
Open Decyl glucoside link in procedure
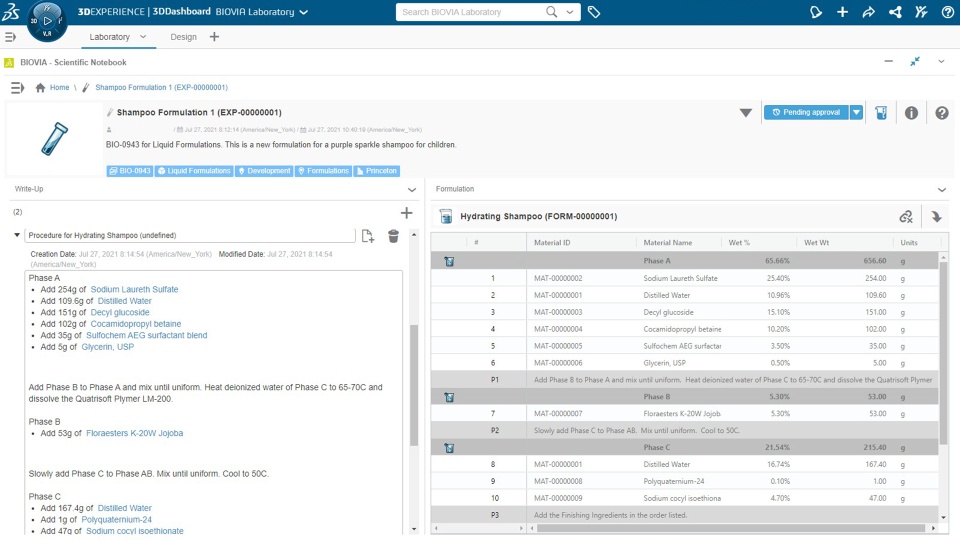[x=120, y=312]
